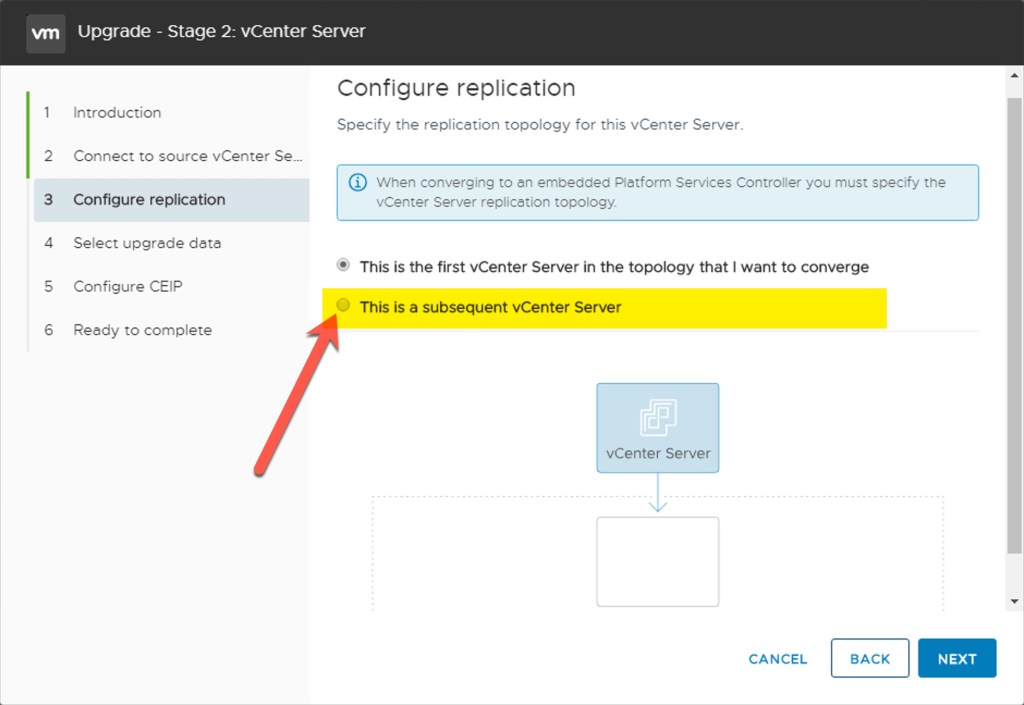Select step 3 Configure replication
The height and width of the screenshot is (705, 1024).
(149, 200)
